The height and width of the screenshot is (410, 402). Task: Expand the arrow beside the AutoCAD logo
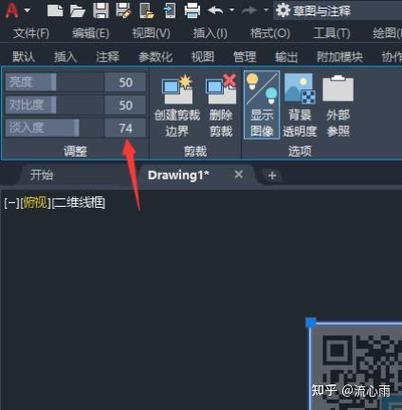pos(27,11)
